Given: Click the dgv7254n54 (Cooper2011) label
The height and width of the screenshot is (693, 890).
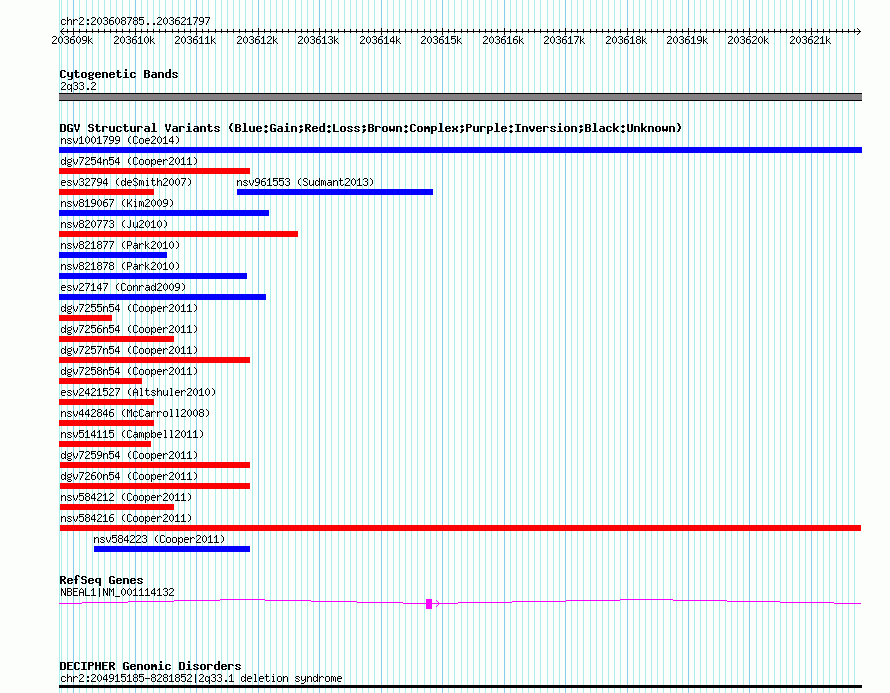Looking at the screenshot, I should pos(129,161).
